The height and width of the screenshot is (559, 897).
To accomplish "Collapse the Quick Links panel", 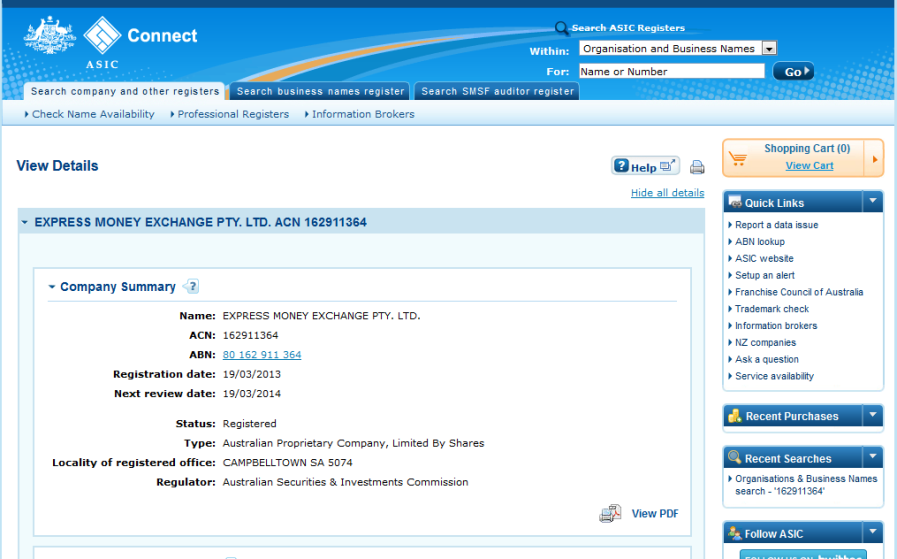I will [872, 202].
